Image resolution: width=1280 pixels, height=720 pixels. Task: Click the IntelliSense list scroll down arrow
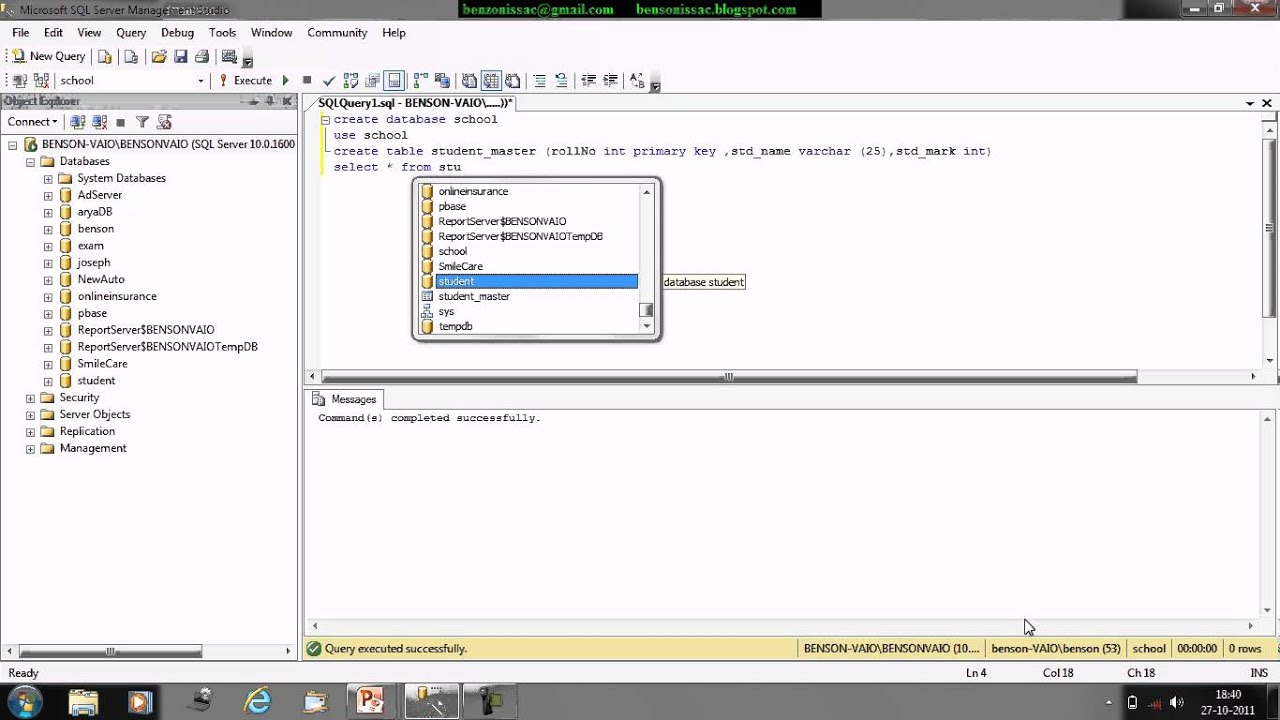pos(647,326)
